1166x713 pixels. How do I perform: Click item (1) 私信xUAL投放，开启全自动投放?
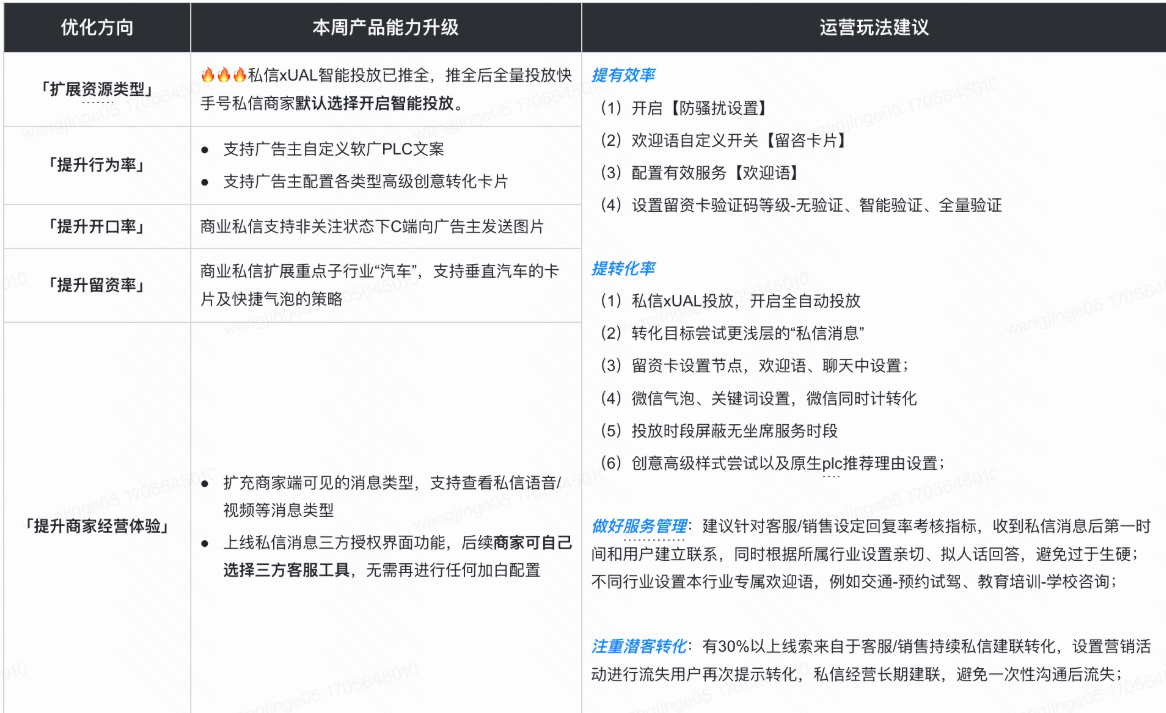[730, 300]
